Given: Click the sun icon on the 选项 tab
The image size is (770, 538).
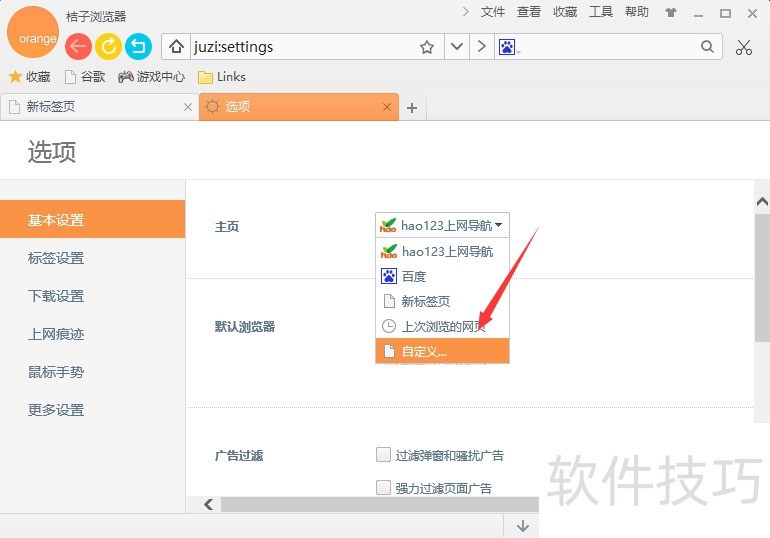Looking at the screenshot, I should 212,107.
